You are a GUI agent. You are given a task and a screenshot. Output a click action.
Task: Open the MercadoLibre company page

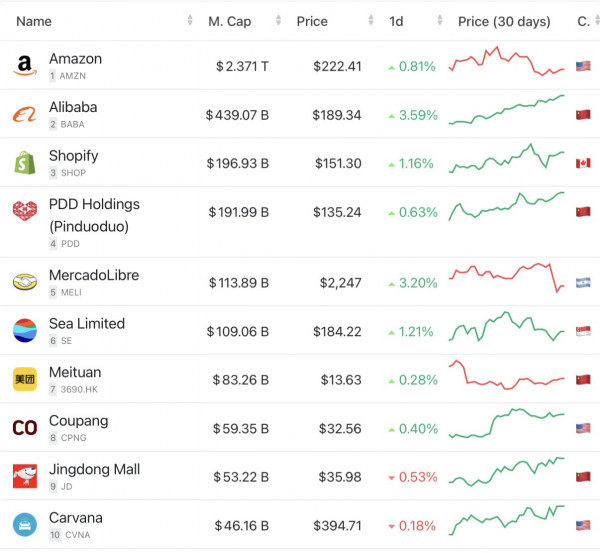[93, 275]
